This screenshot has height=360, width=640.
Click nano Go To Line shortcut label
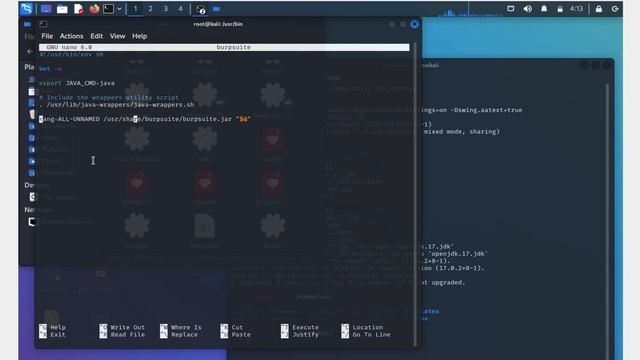(371, 335)
